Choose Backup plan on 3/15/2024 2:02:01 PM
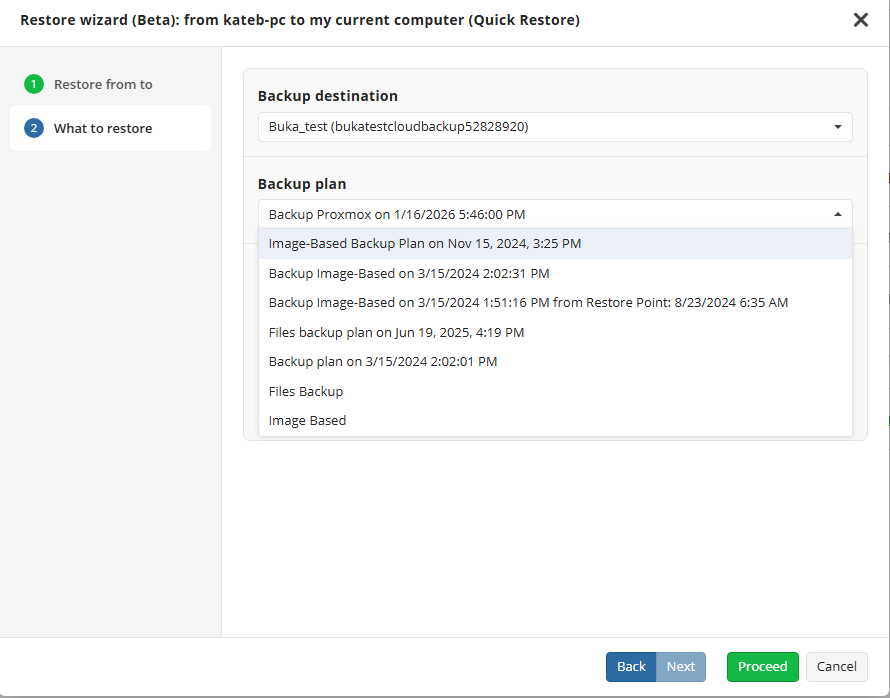 coord(383,361)
